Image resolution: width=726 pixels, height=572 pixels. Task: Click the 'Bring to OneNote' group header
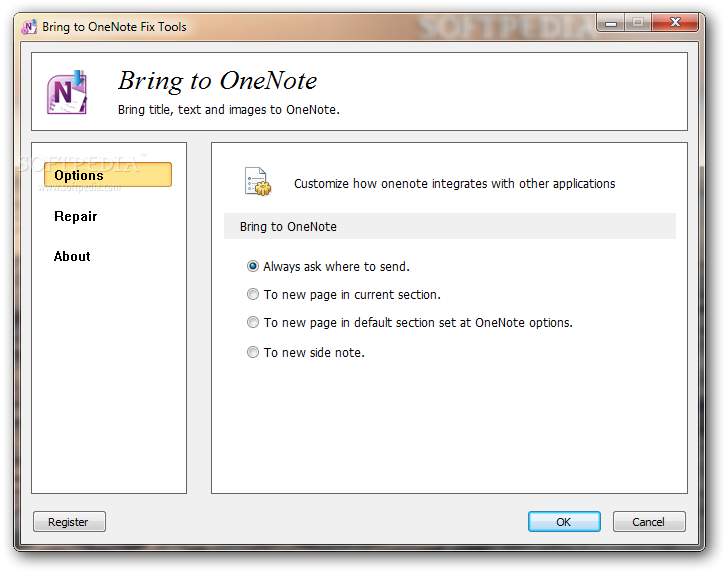450,226
